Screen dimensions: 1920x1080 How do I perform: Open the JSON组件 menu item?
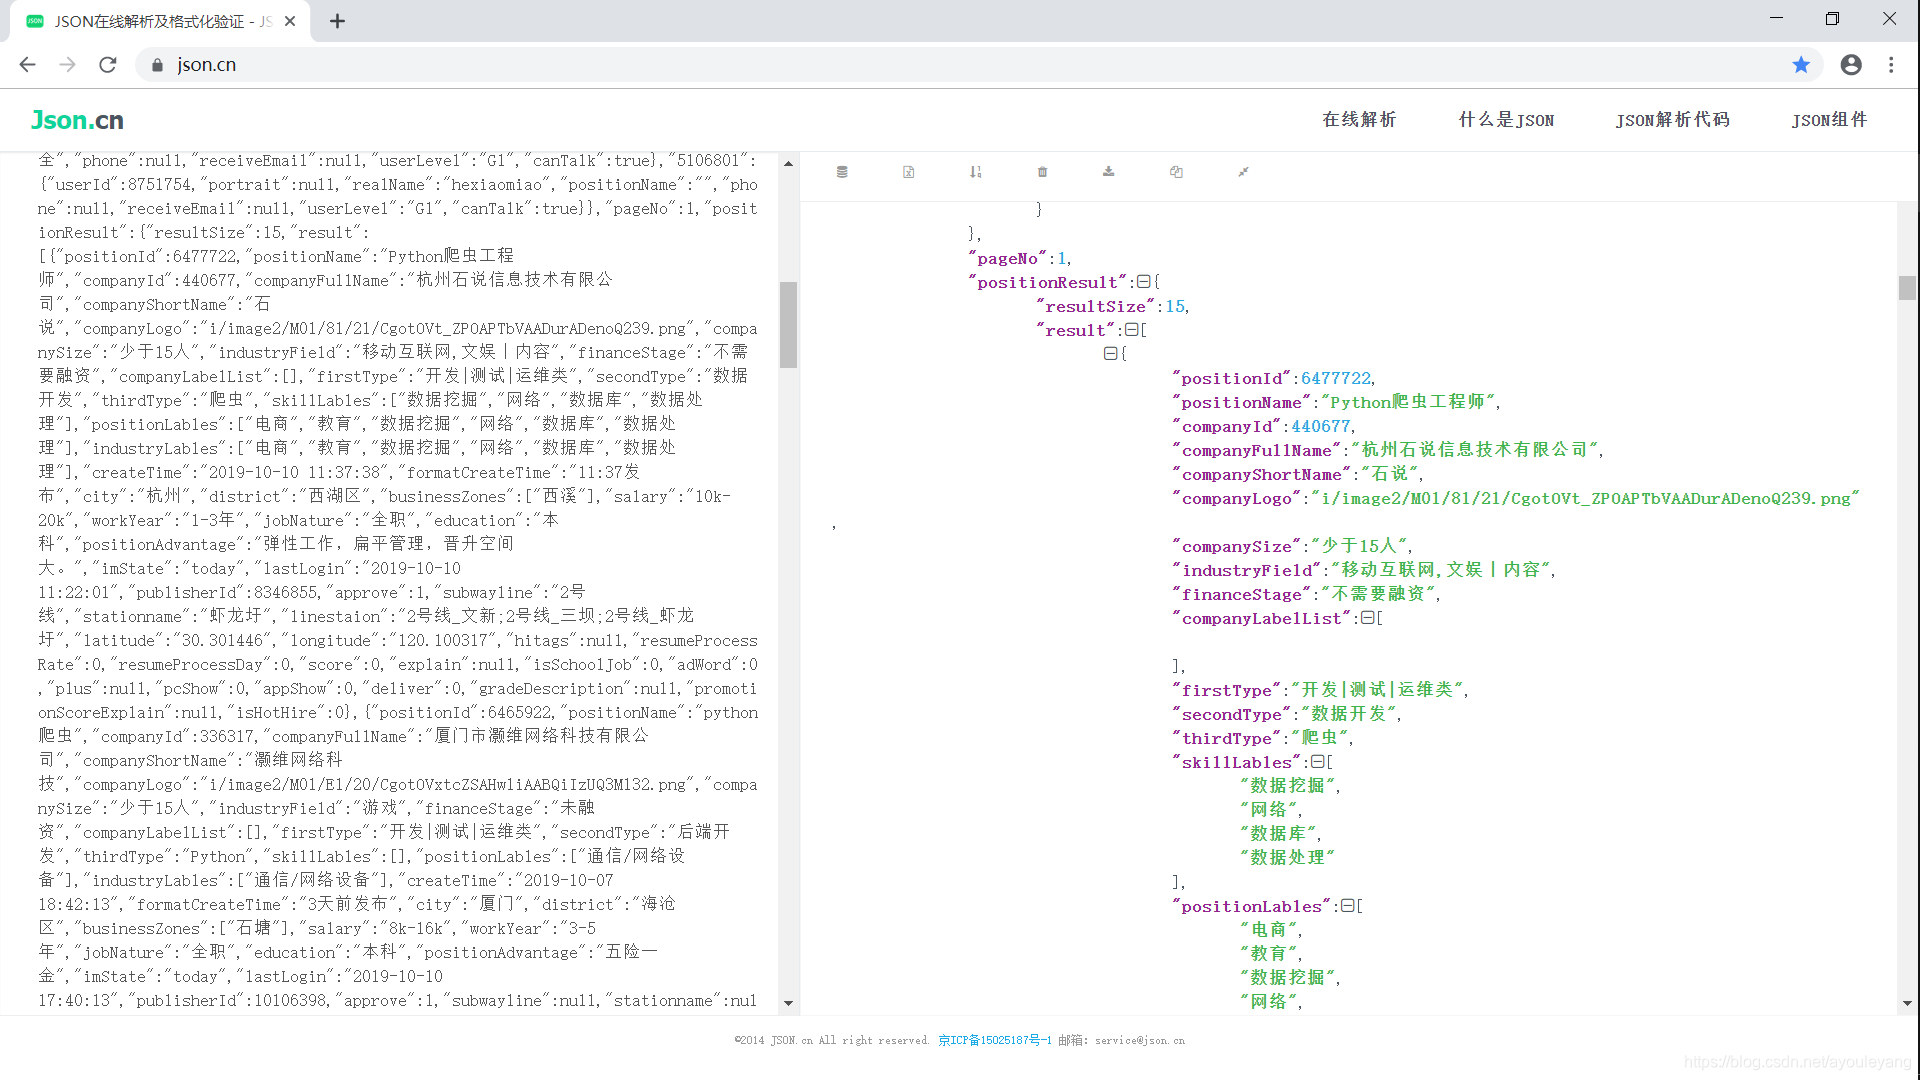(1829, 120)
